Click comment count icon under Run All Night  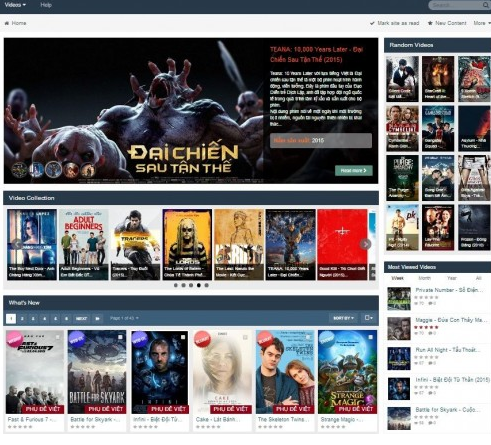point(430,363)
